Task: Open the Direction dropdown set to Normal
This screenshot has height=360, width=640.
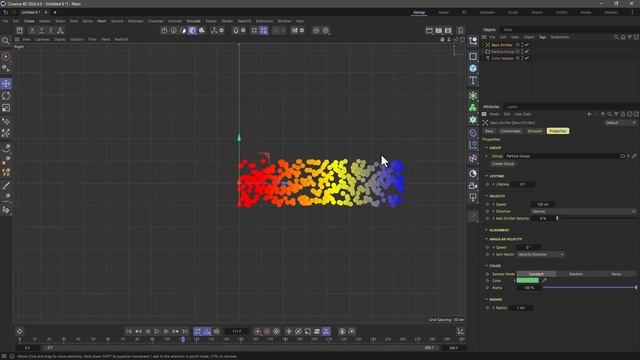Action: click(x=583, y=211)
